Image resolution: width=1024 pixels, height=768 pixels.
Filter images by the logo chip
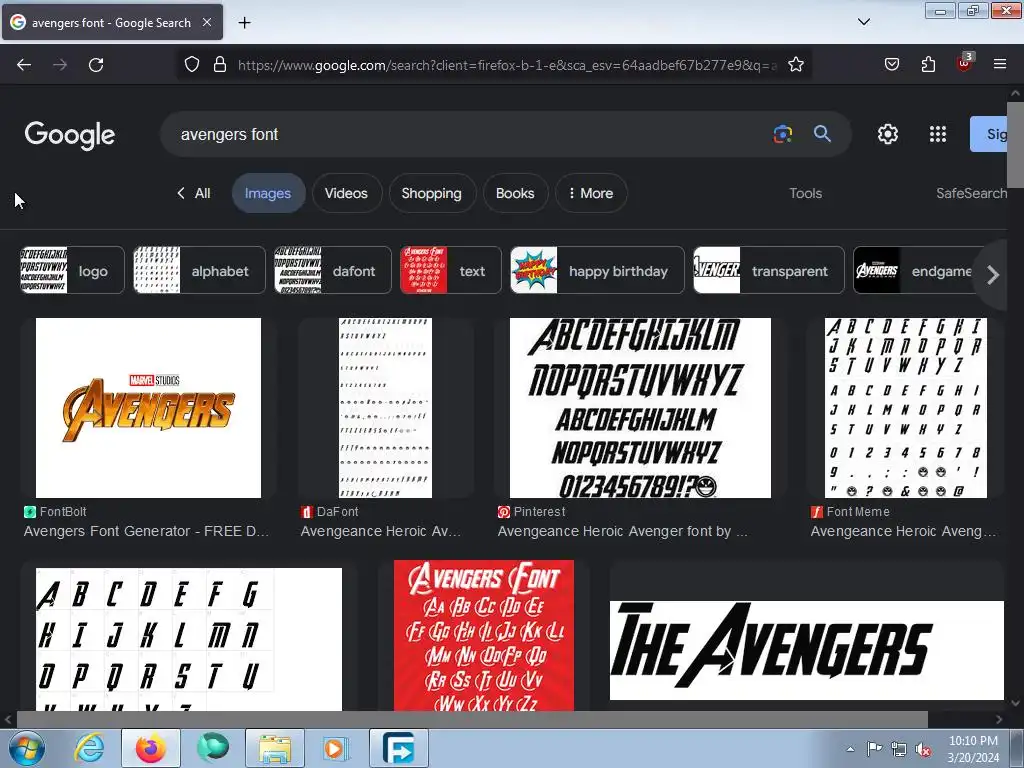click(x=72, y=270)
